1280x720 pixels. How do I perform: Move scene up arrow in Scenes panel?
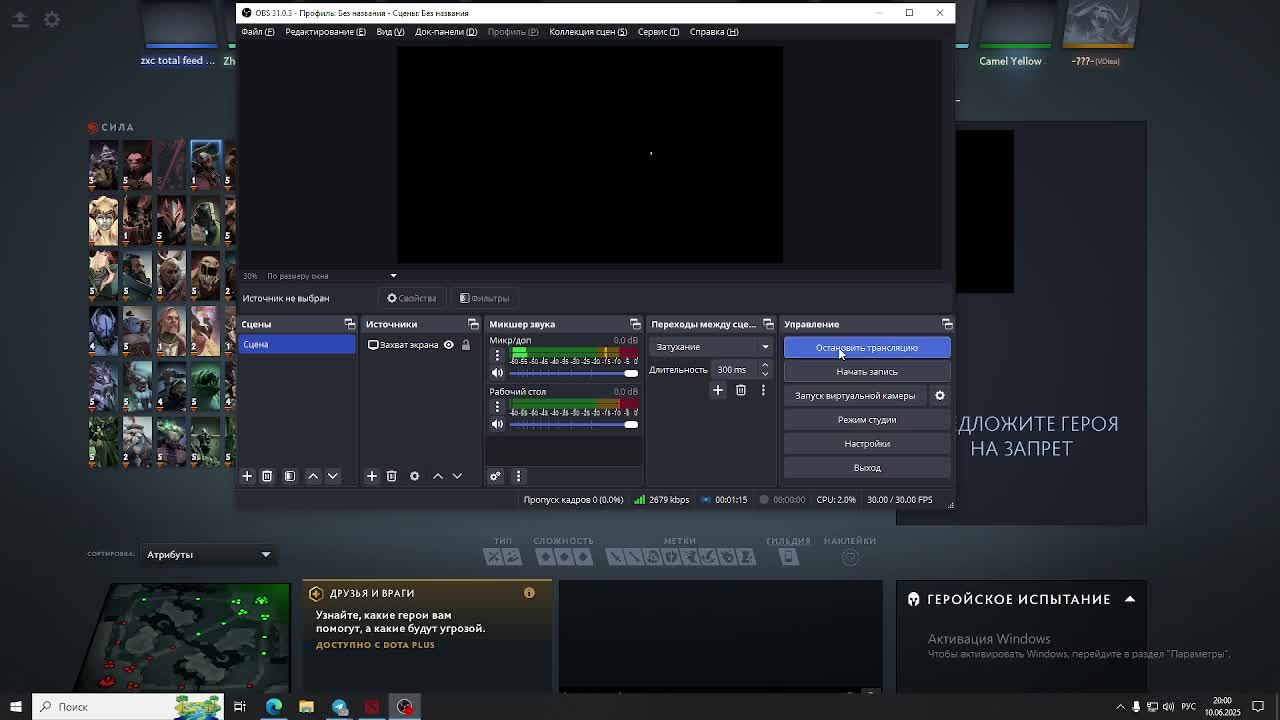click(x=313, y=476)
